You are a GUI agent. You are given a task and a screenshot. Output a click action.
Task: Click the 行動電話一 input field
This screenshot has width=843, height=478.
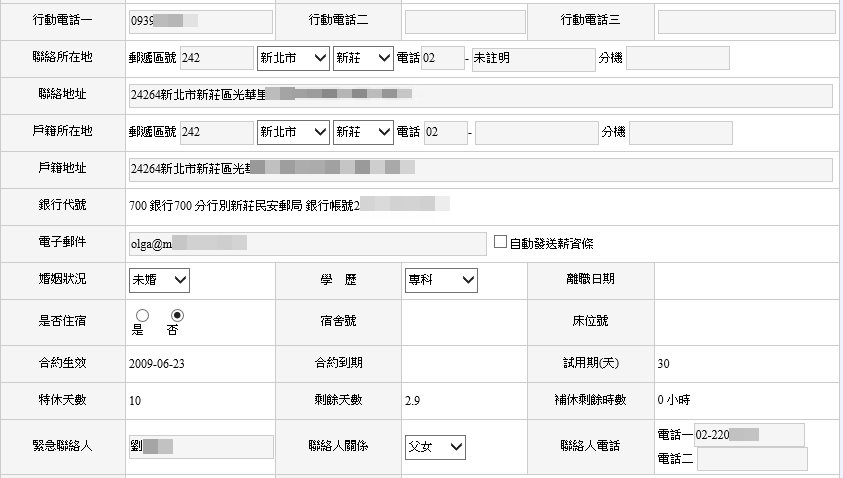(x=200, y=21)
